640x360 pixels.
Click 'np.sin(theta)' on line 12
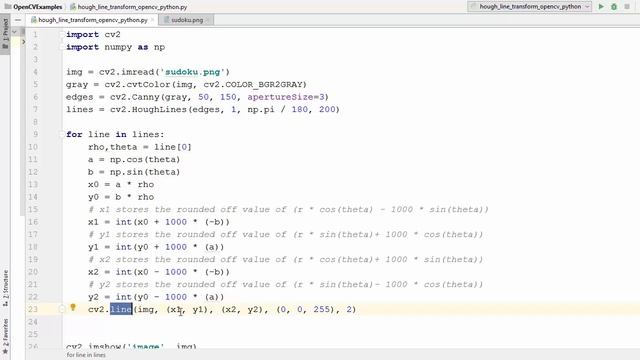coord(145,172)
